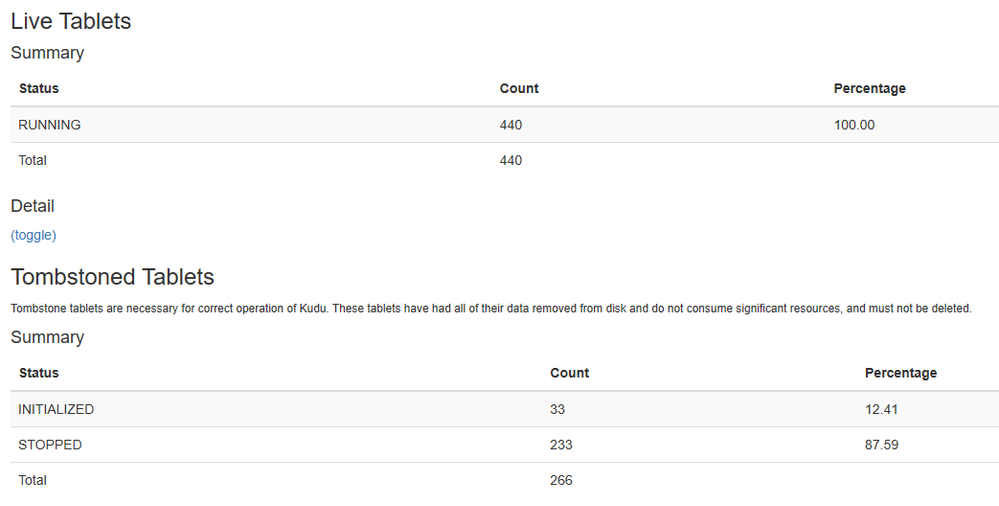Select the STOPPED status cell

tap(50, 445)
